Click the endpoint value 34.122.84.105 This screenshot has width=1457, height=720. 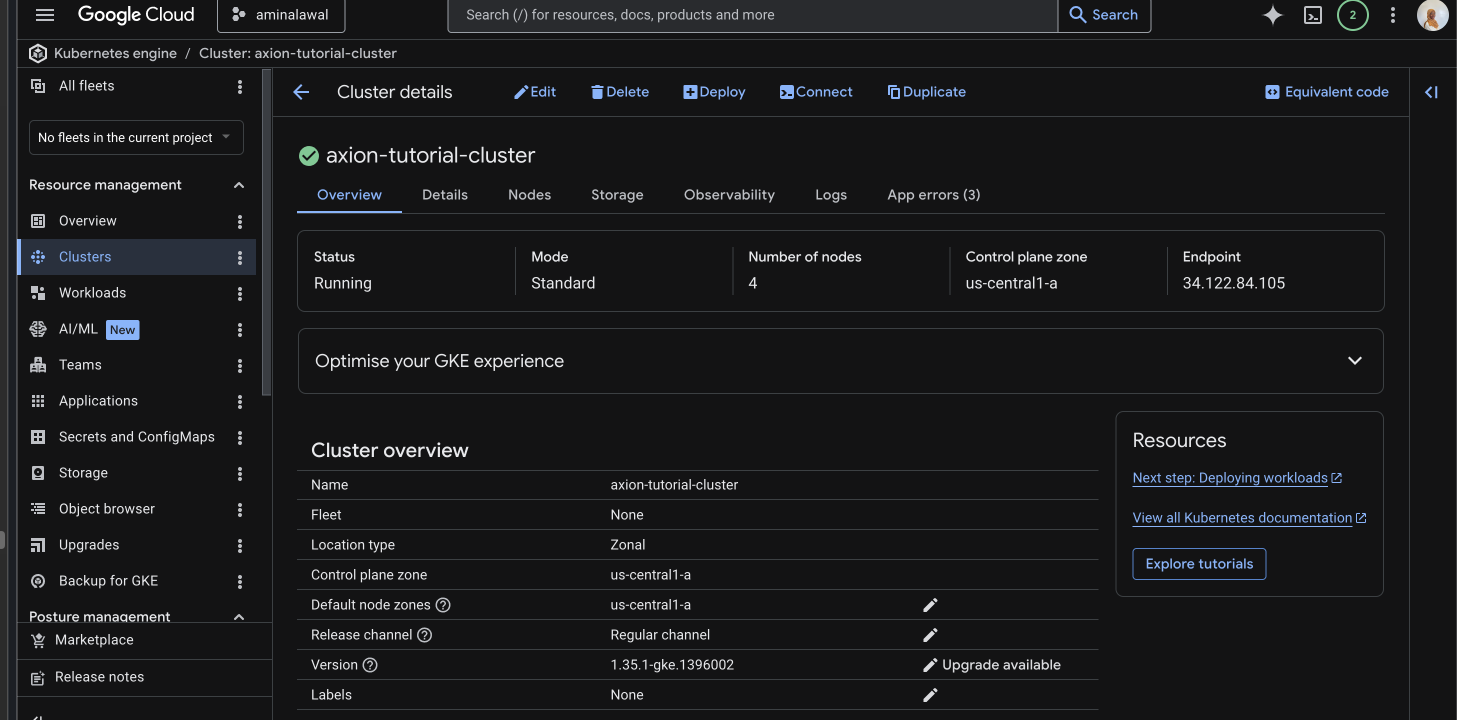[1234, 283]
